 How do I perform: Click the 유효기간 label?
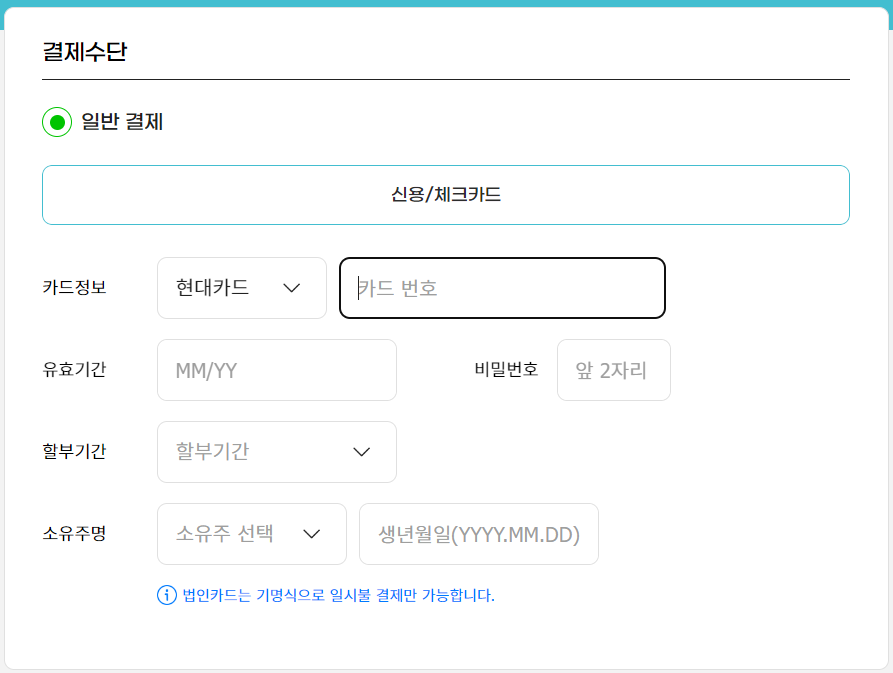point(74,370)
